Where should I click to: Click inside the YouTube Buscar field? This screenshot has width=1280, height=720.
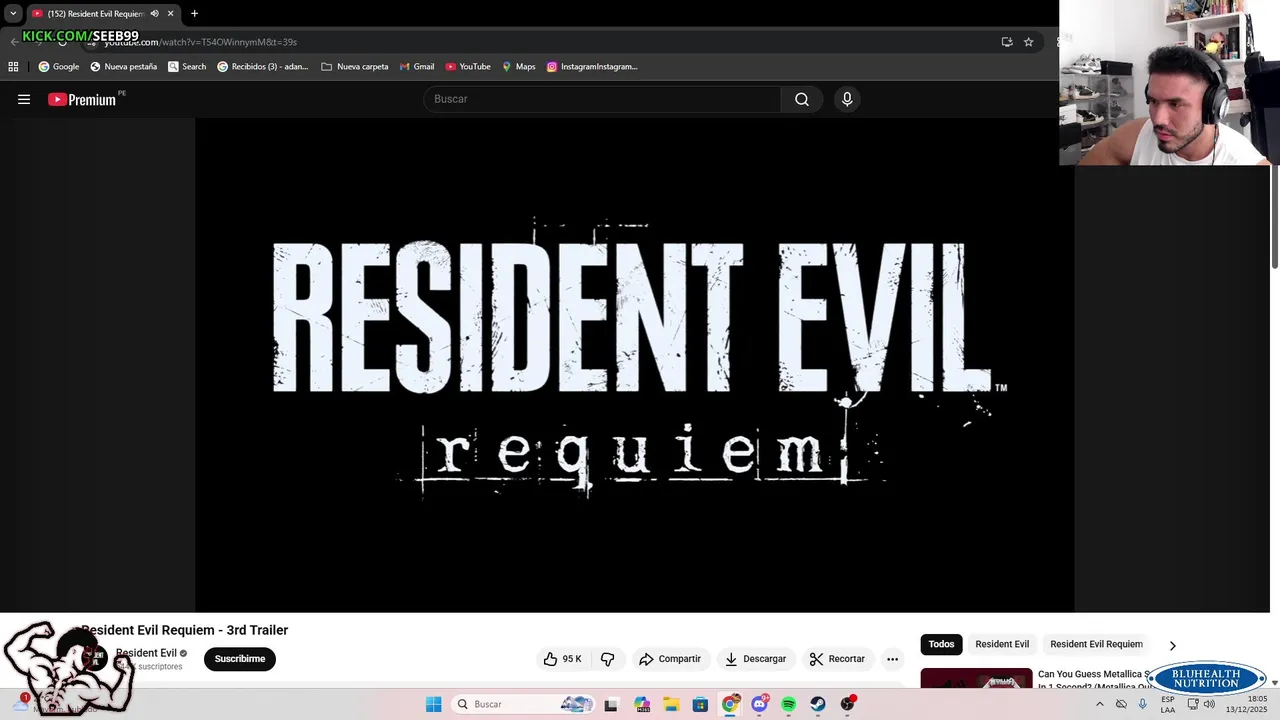(602, 99)
